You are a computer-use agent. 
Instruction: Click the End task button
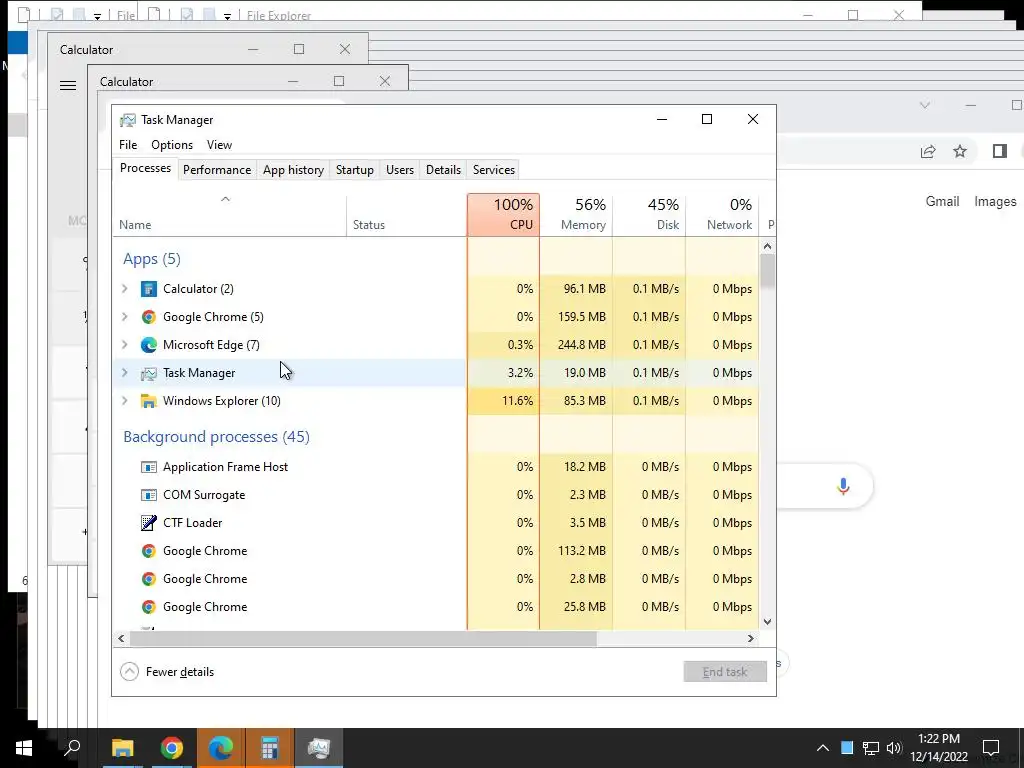(725, 672)
